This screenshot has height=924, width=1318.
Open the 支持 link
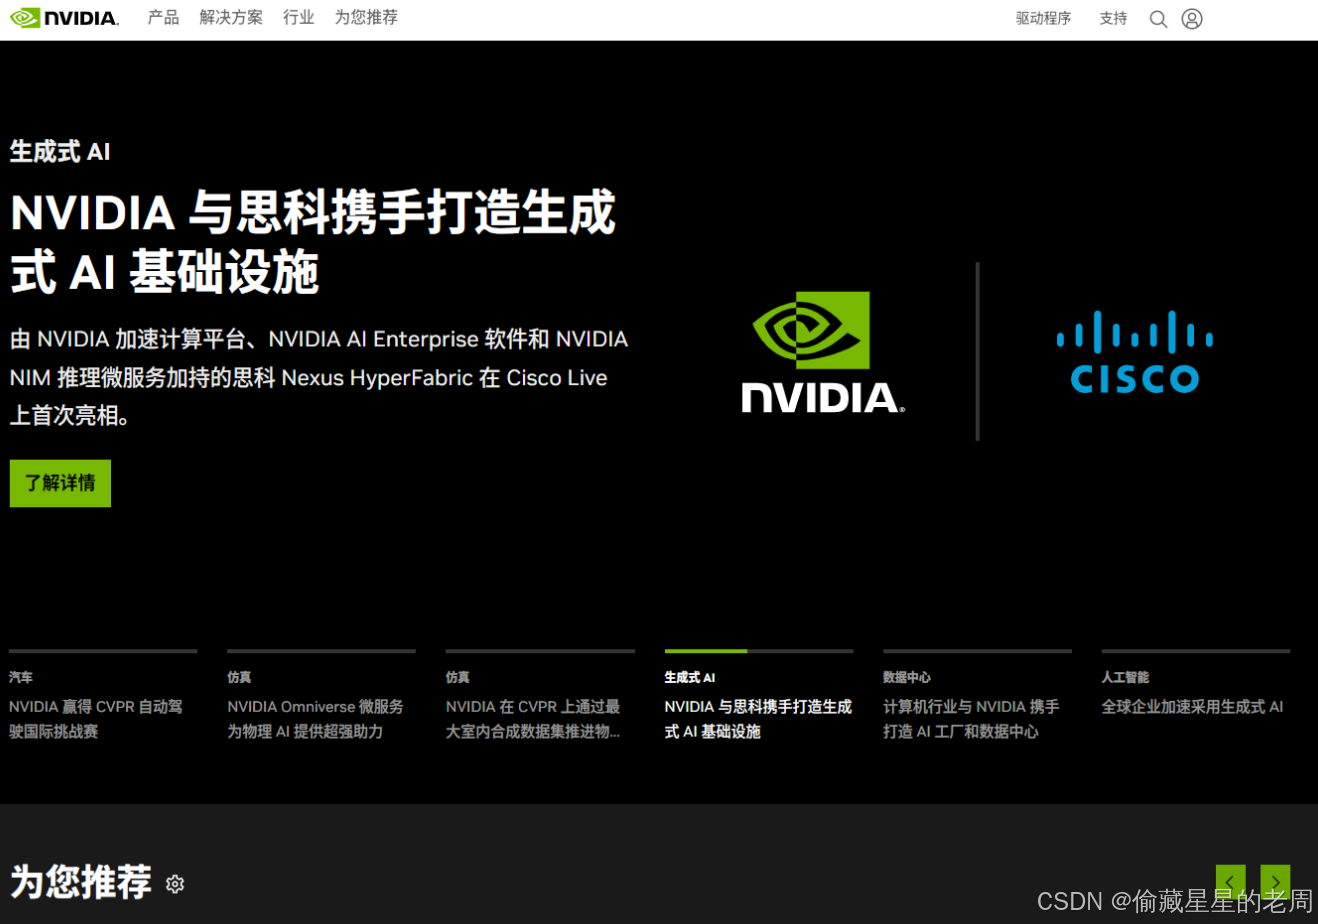coord(1112,18)
